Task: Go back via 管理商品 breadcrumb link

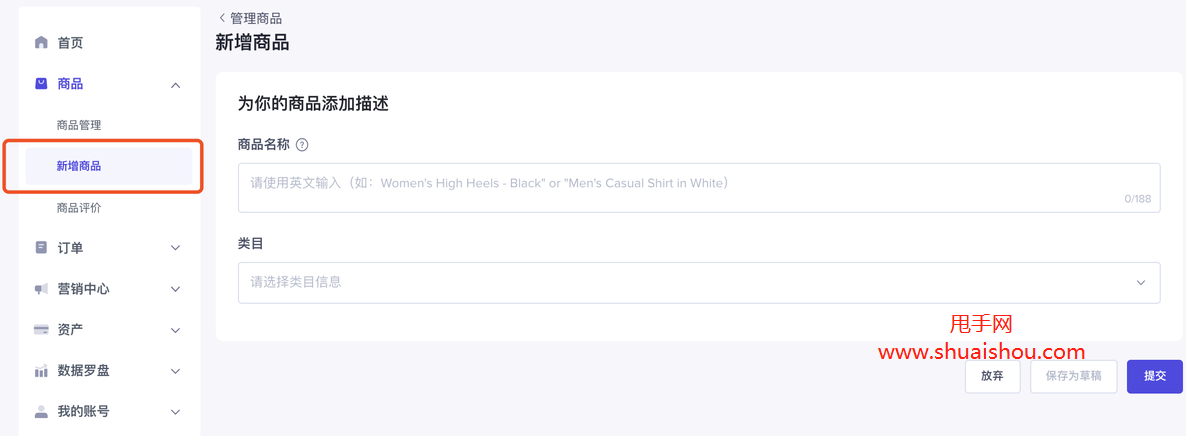Action: click(250, 18)
